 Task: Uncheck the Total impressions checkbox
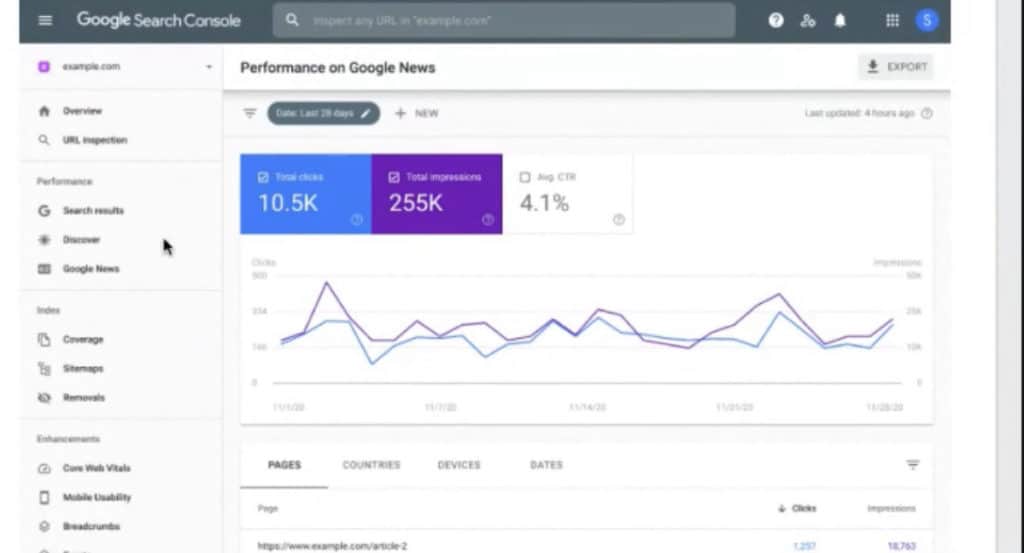coord(394,178)
